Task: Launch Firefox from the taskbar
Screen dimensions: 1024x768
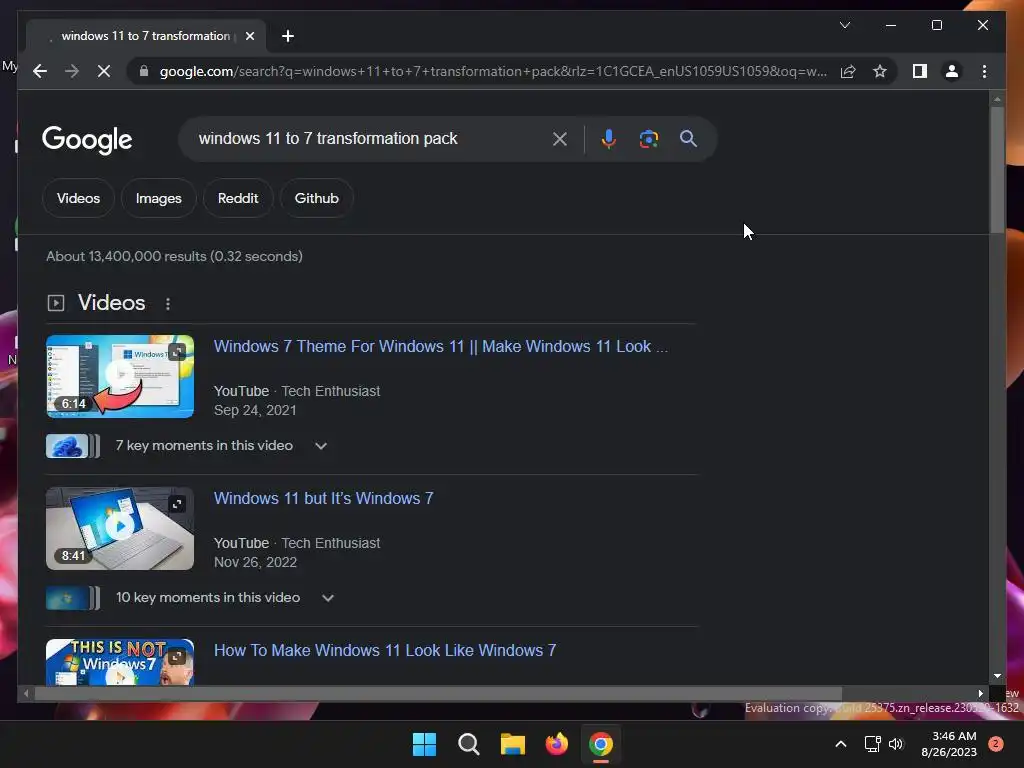Action: [557, 744]
